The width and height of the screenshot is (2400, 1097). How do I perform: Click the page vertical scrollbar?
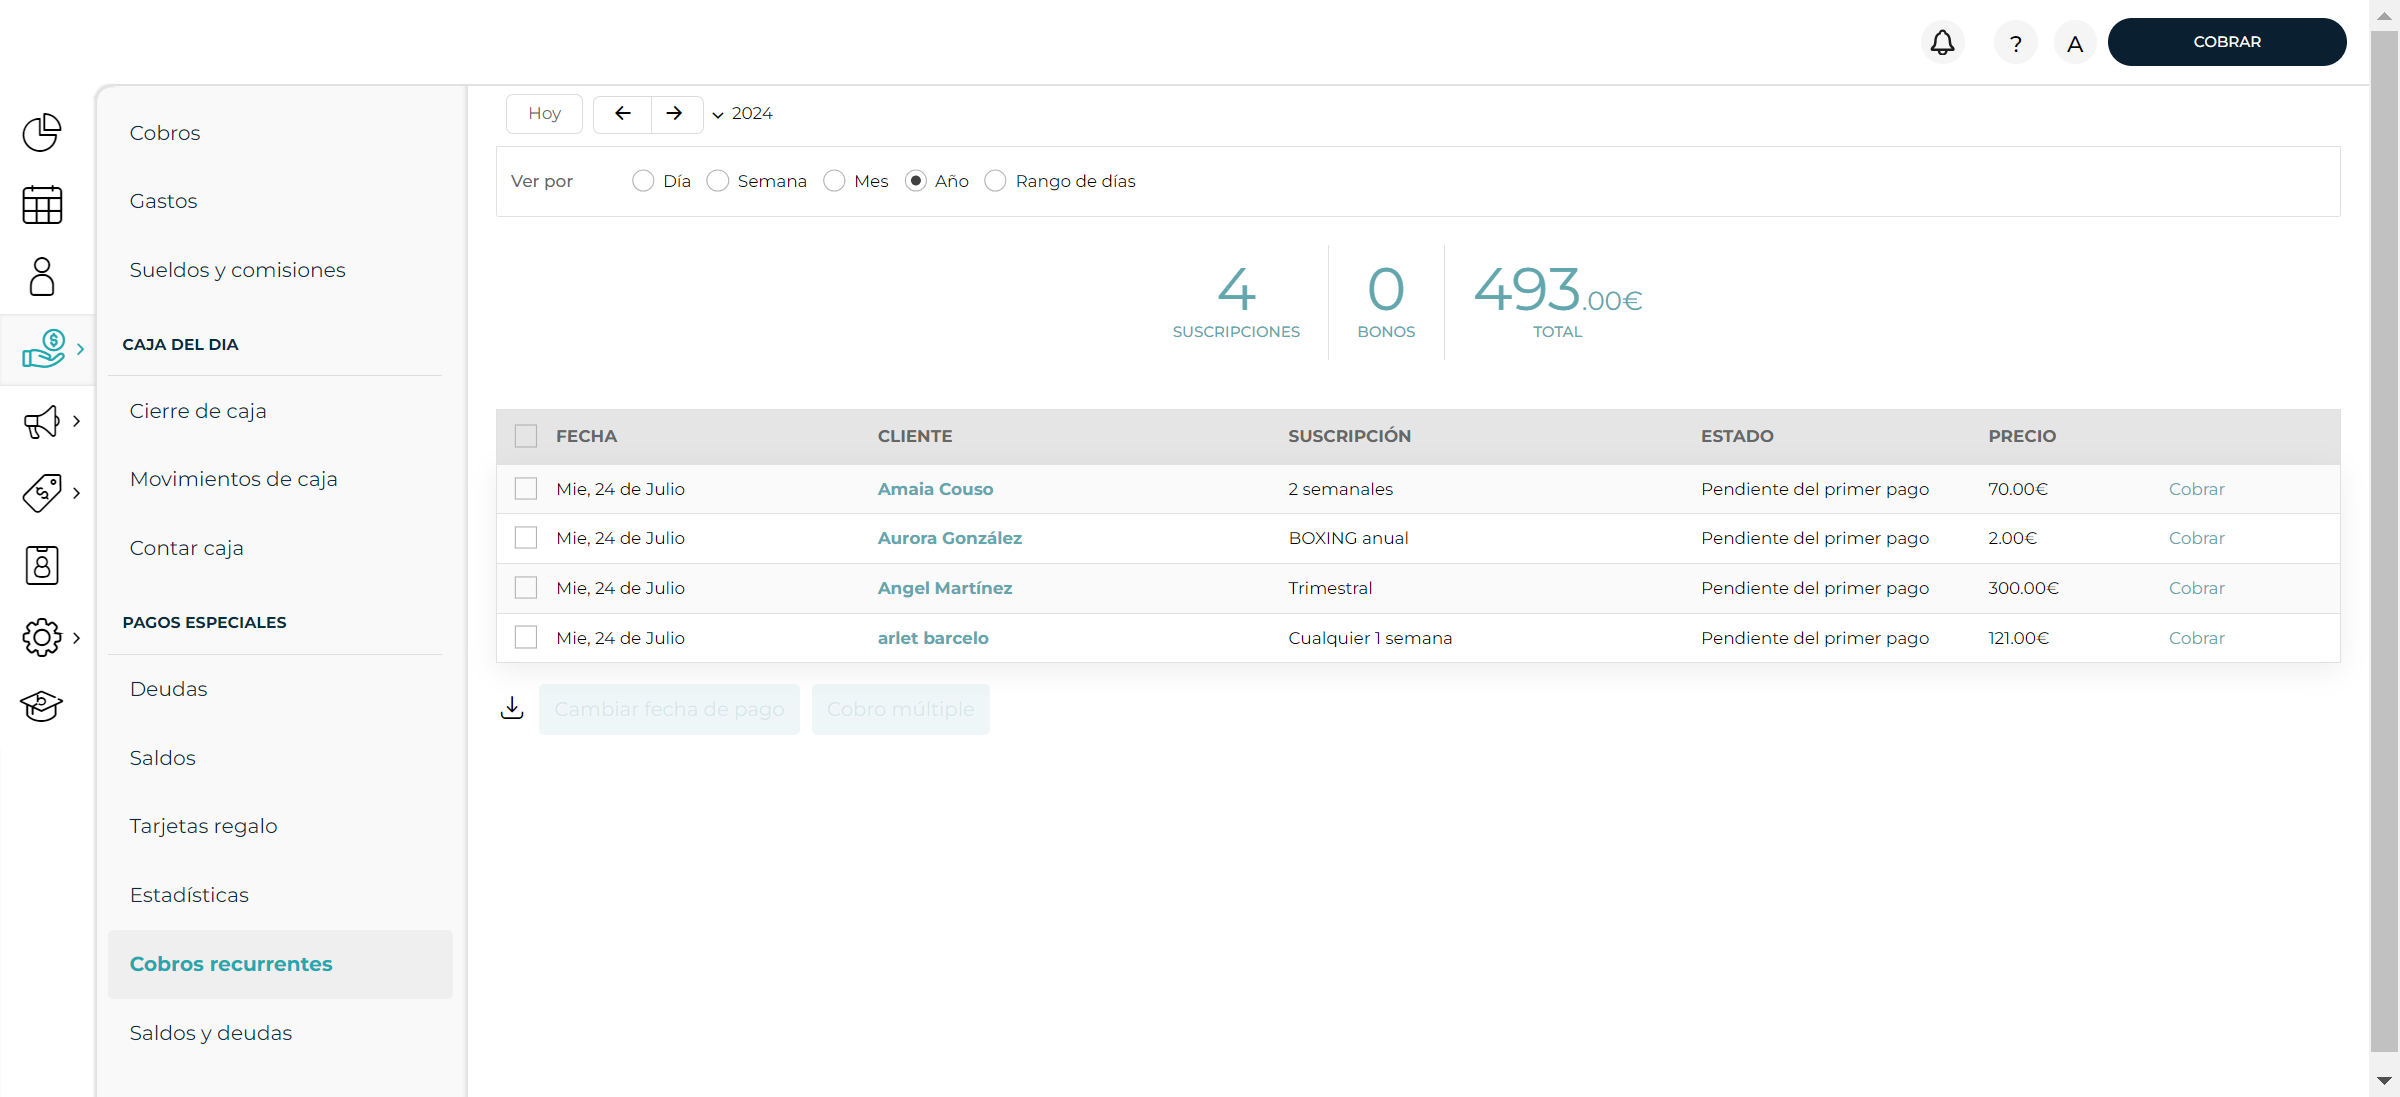pyautogui.click(x=2384, y=540)
